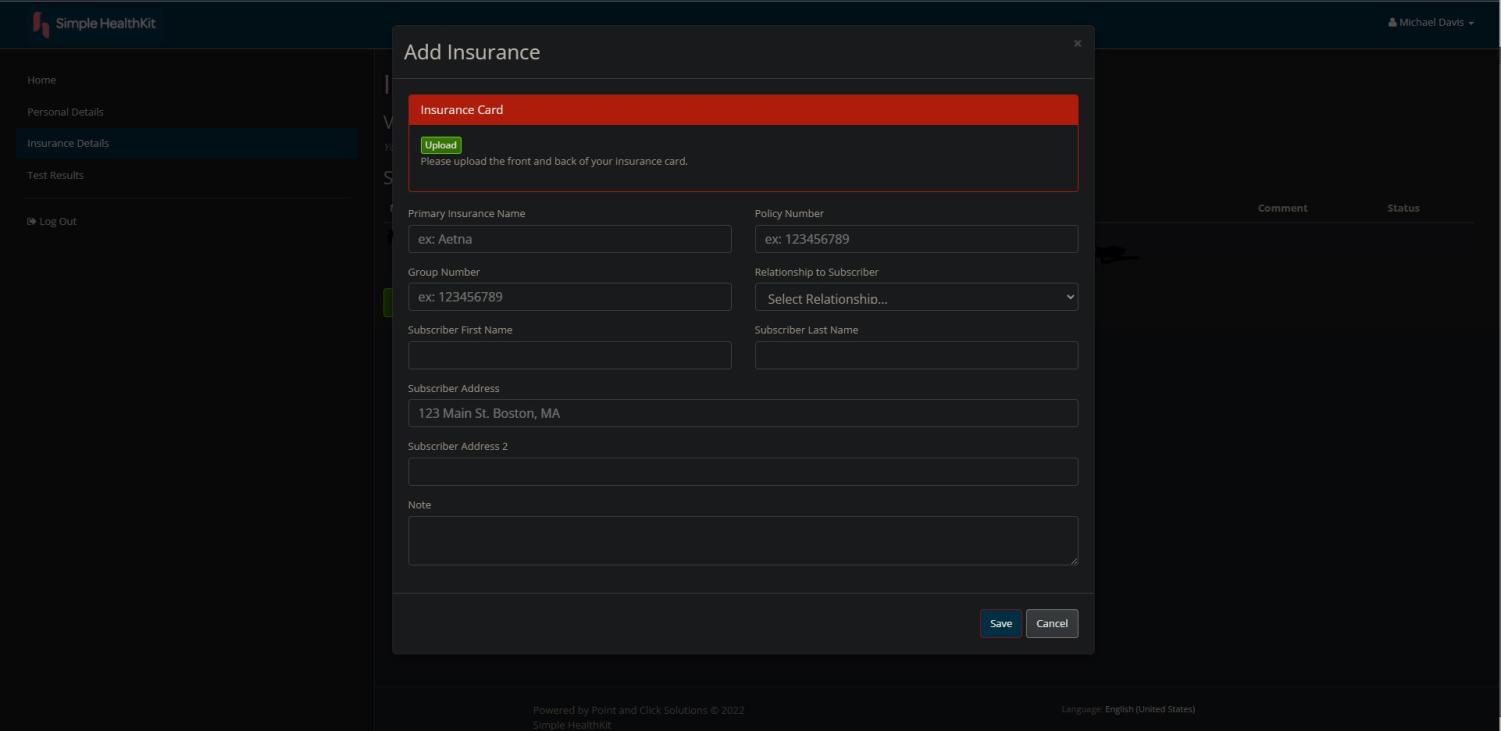The width and height of the screenshot is (1501, 731).
Task: Close the Add Insurance dialog with X
Action: point(1077,43)
